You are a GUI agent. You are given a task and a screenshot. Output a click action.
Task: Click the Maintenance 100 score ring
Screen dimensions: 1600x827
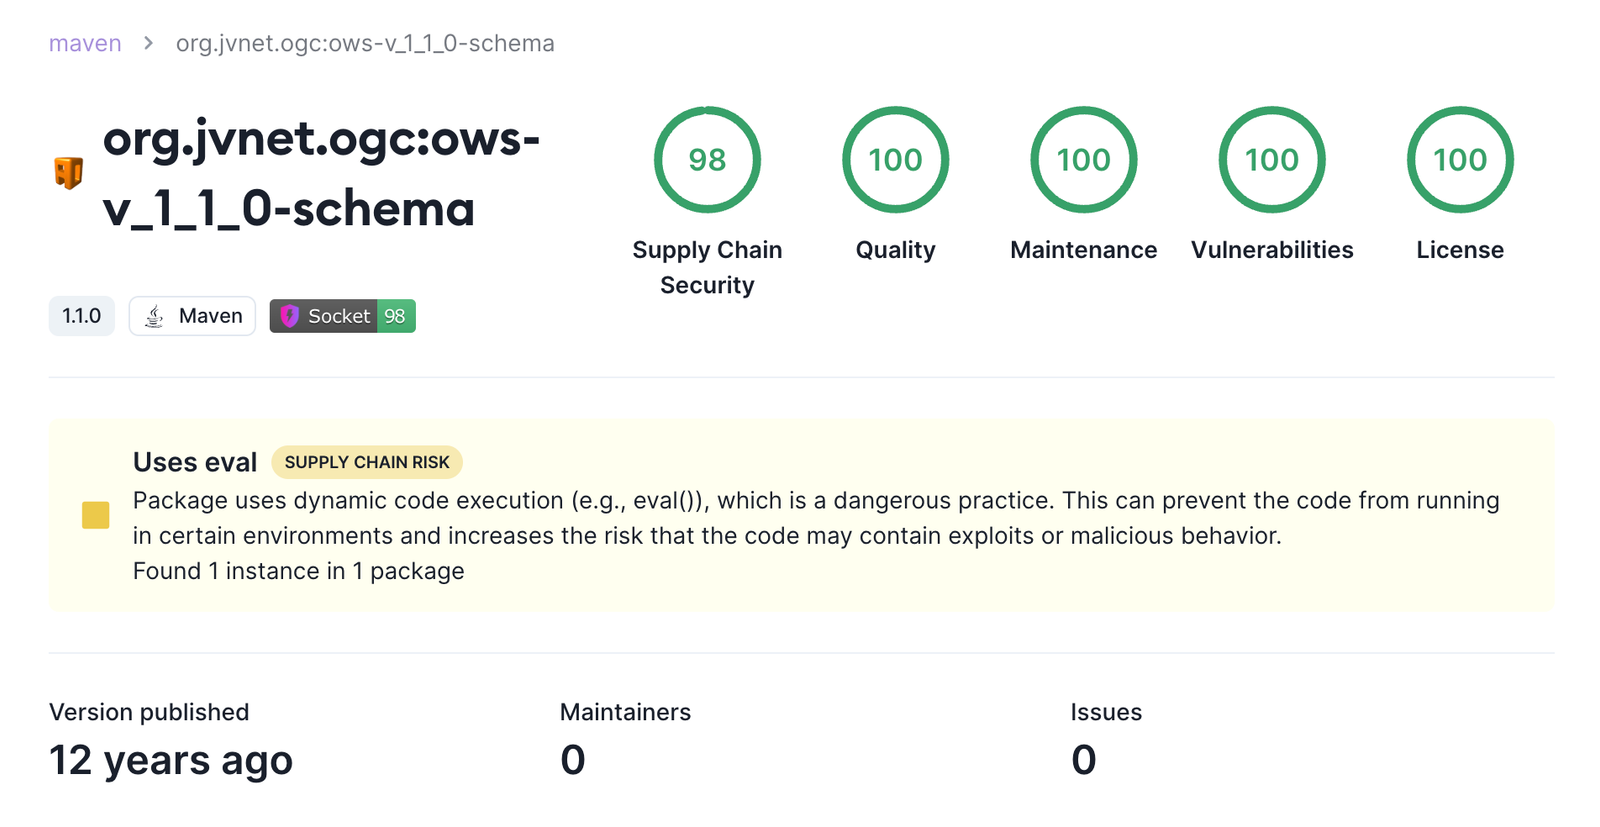(x=1083, y=160)
